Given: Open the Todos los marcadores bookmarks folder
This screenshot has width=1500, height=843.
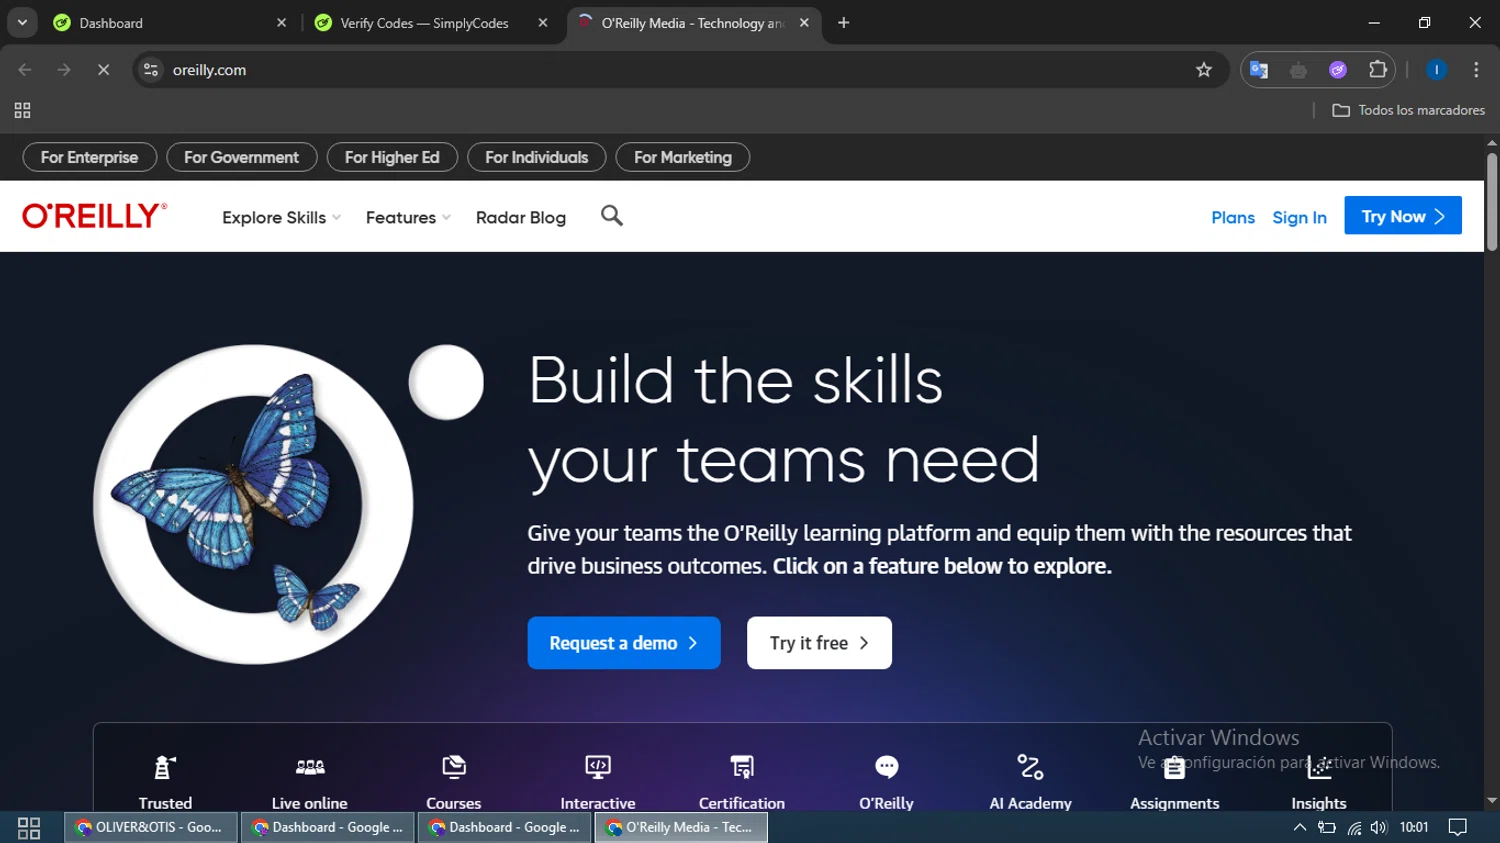Looking at the screenshot, I should pyautogui.click(x=1408, y=110).
